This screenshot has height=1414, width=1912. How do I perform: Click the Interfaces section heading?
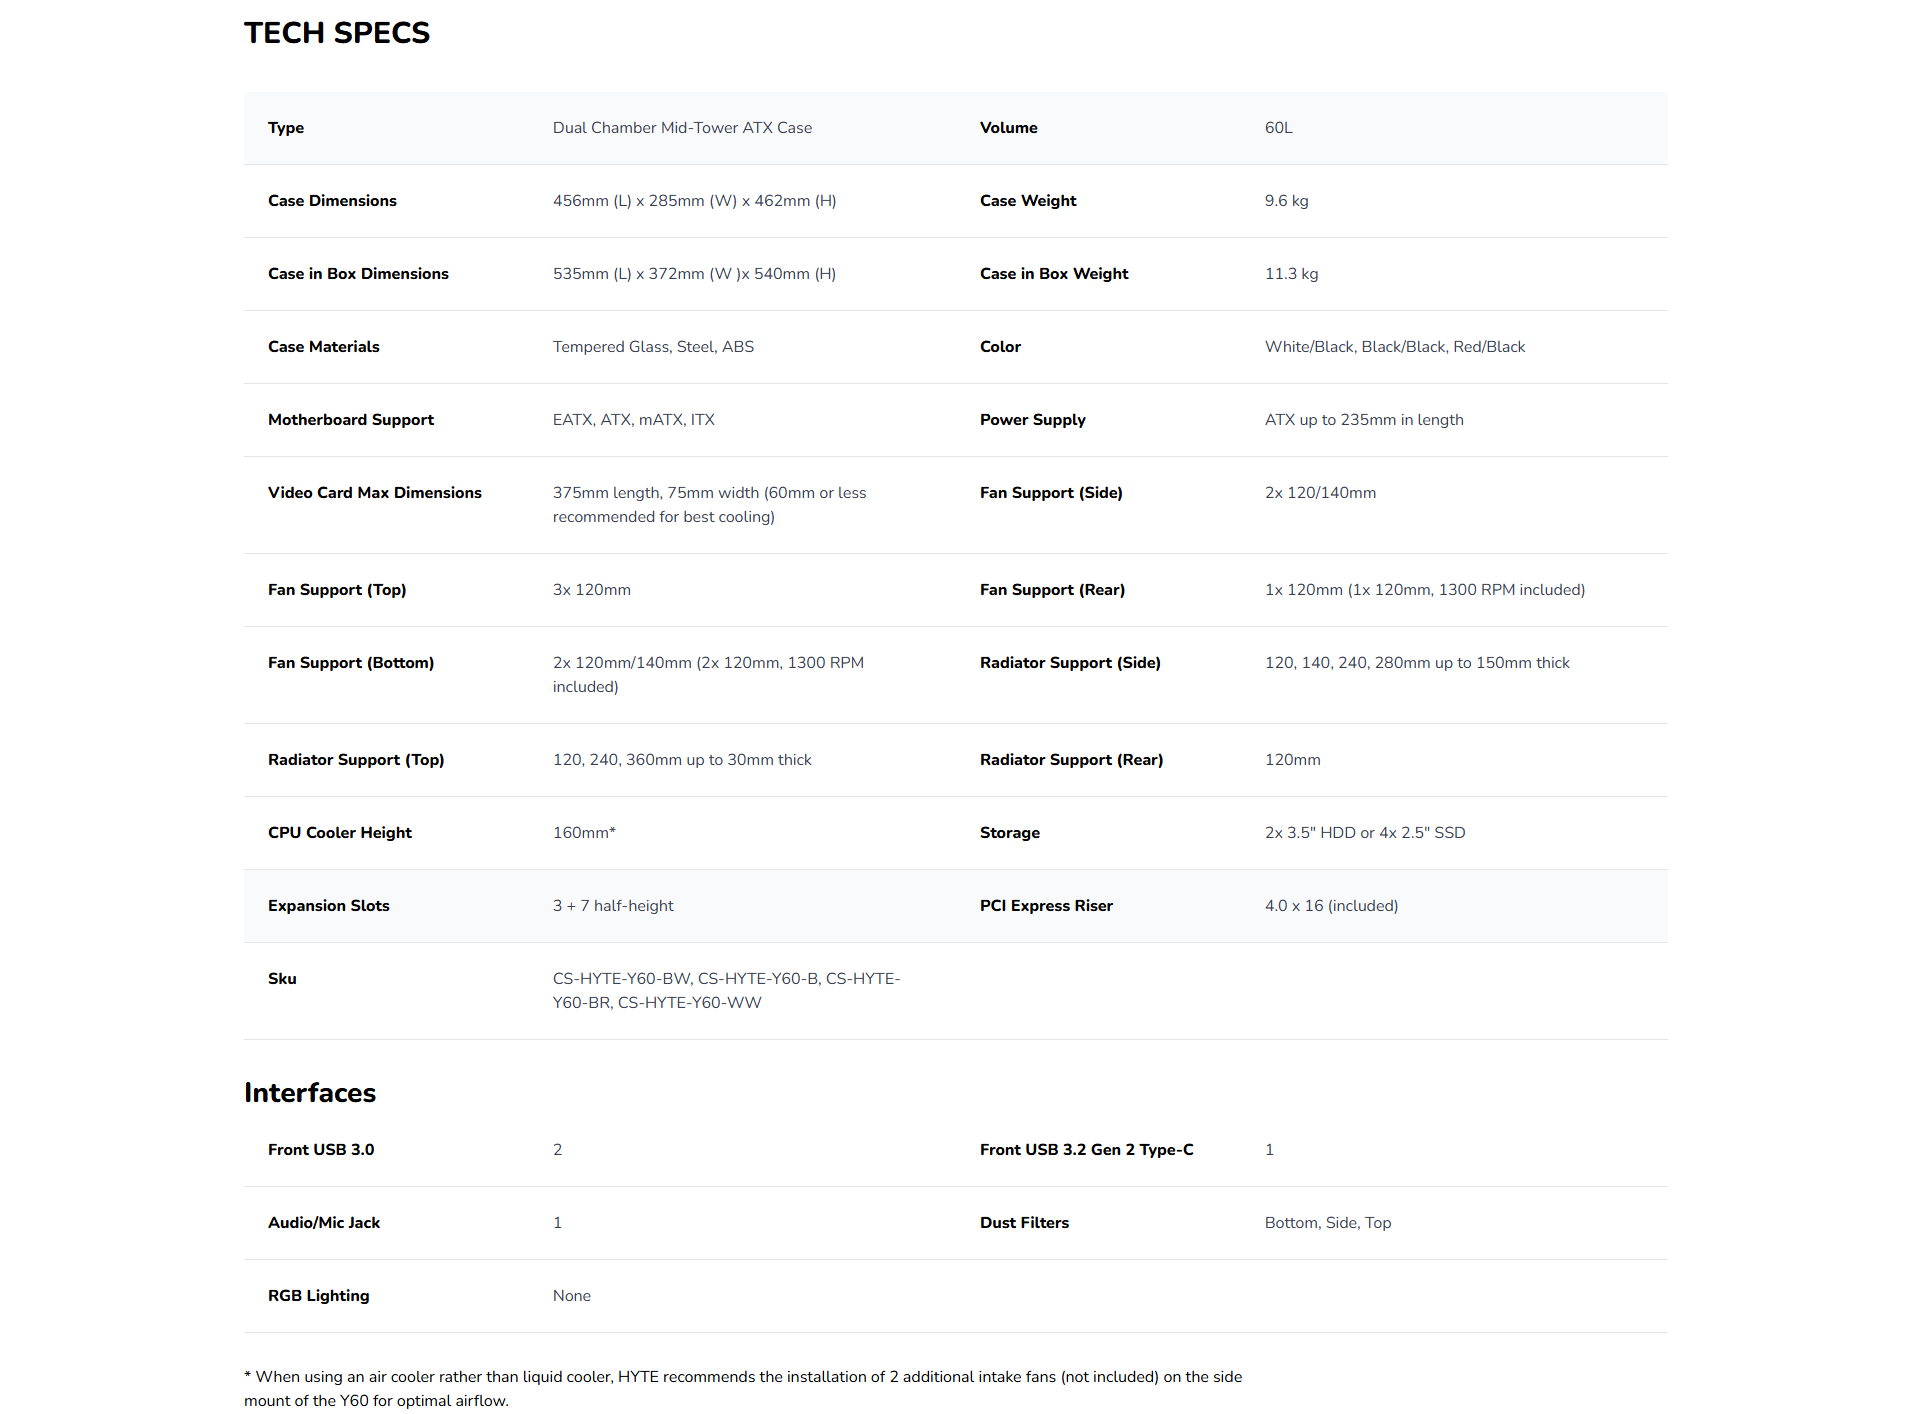tap(310, 1093)
